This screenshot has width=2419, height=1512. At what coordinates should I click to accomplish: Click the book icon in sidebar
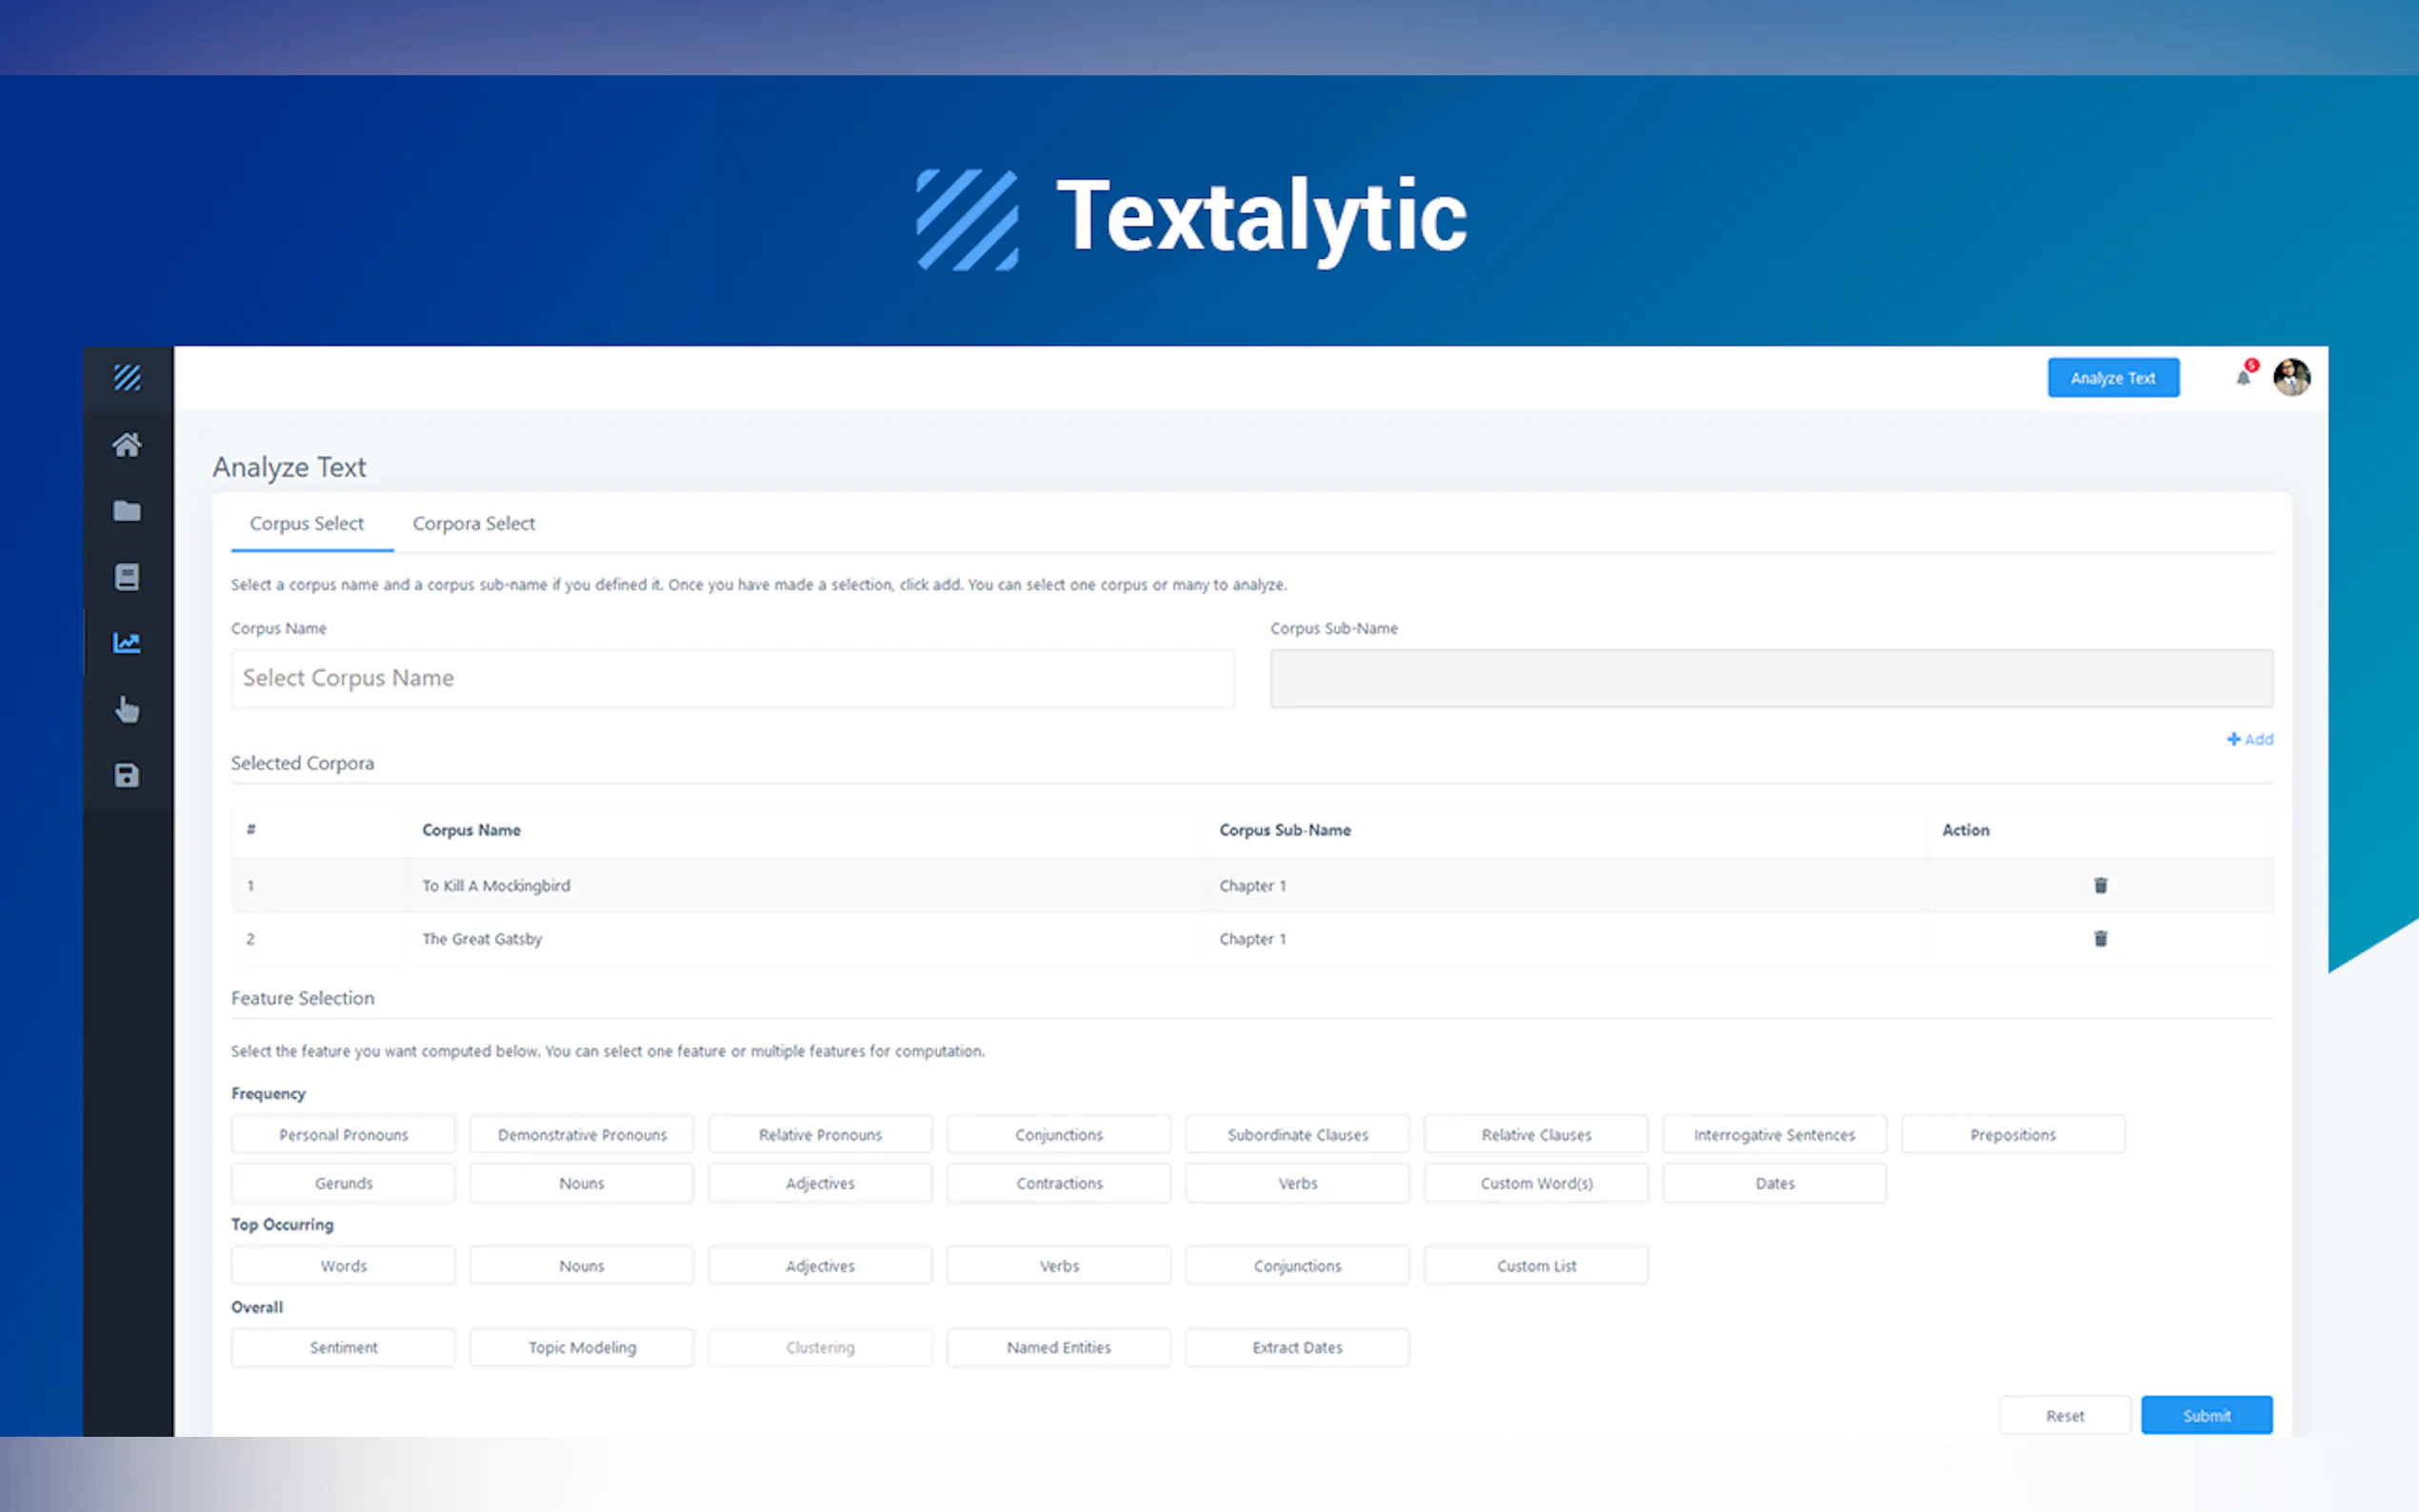[127, 577]
